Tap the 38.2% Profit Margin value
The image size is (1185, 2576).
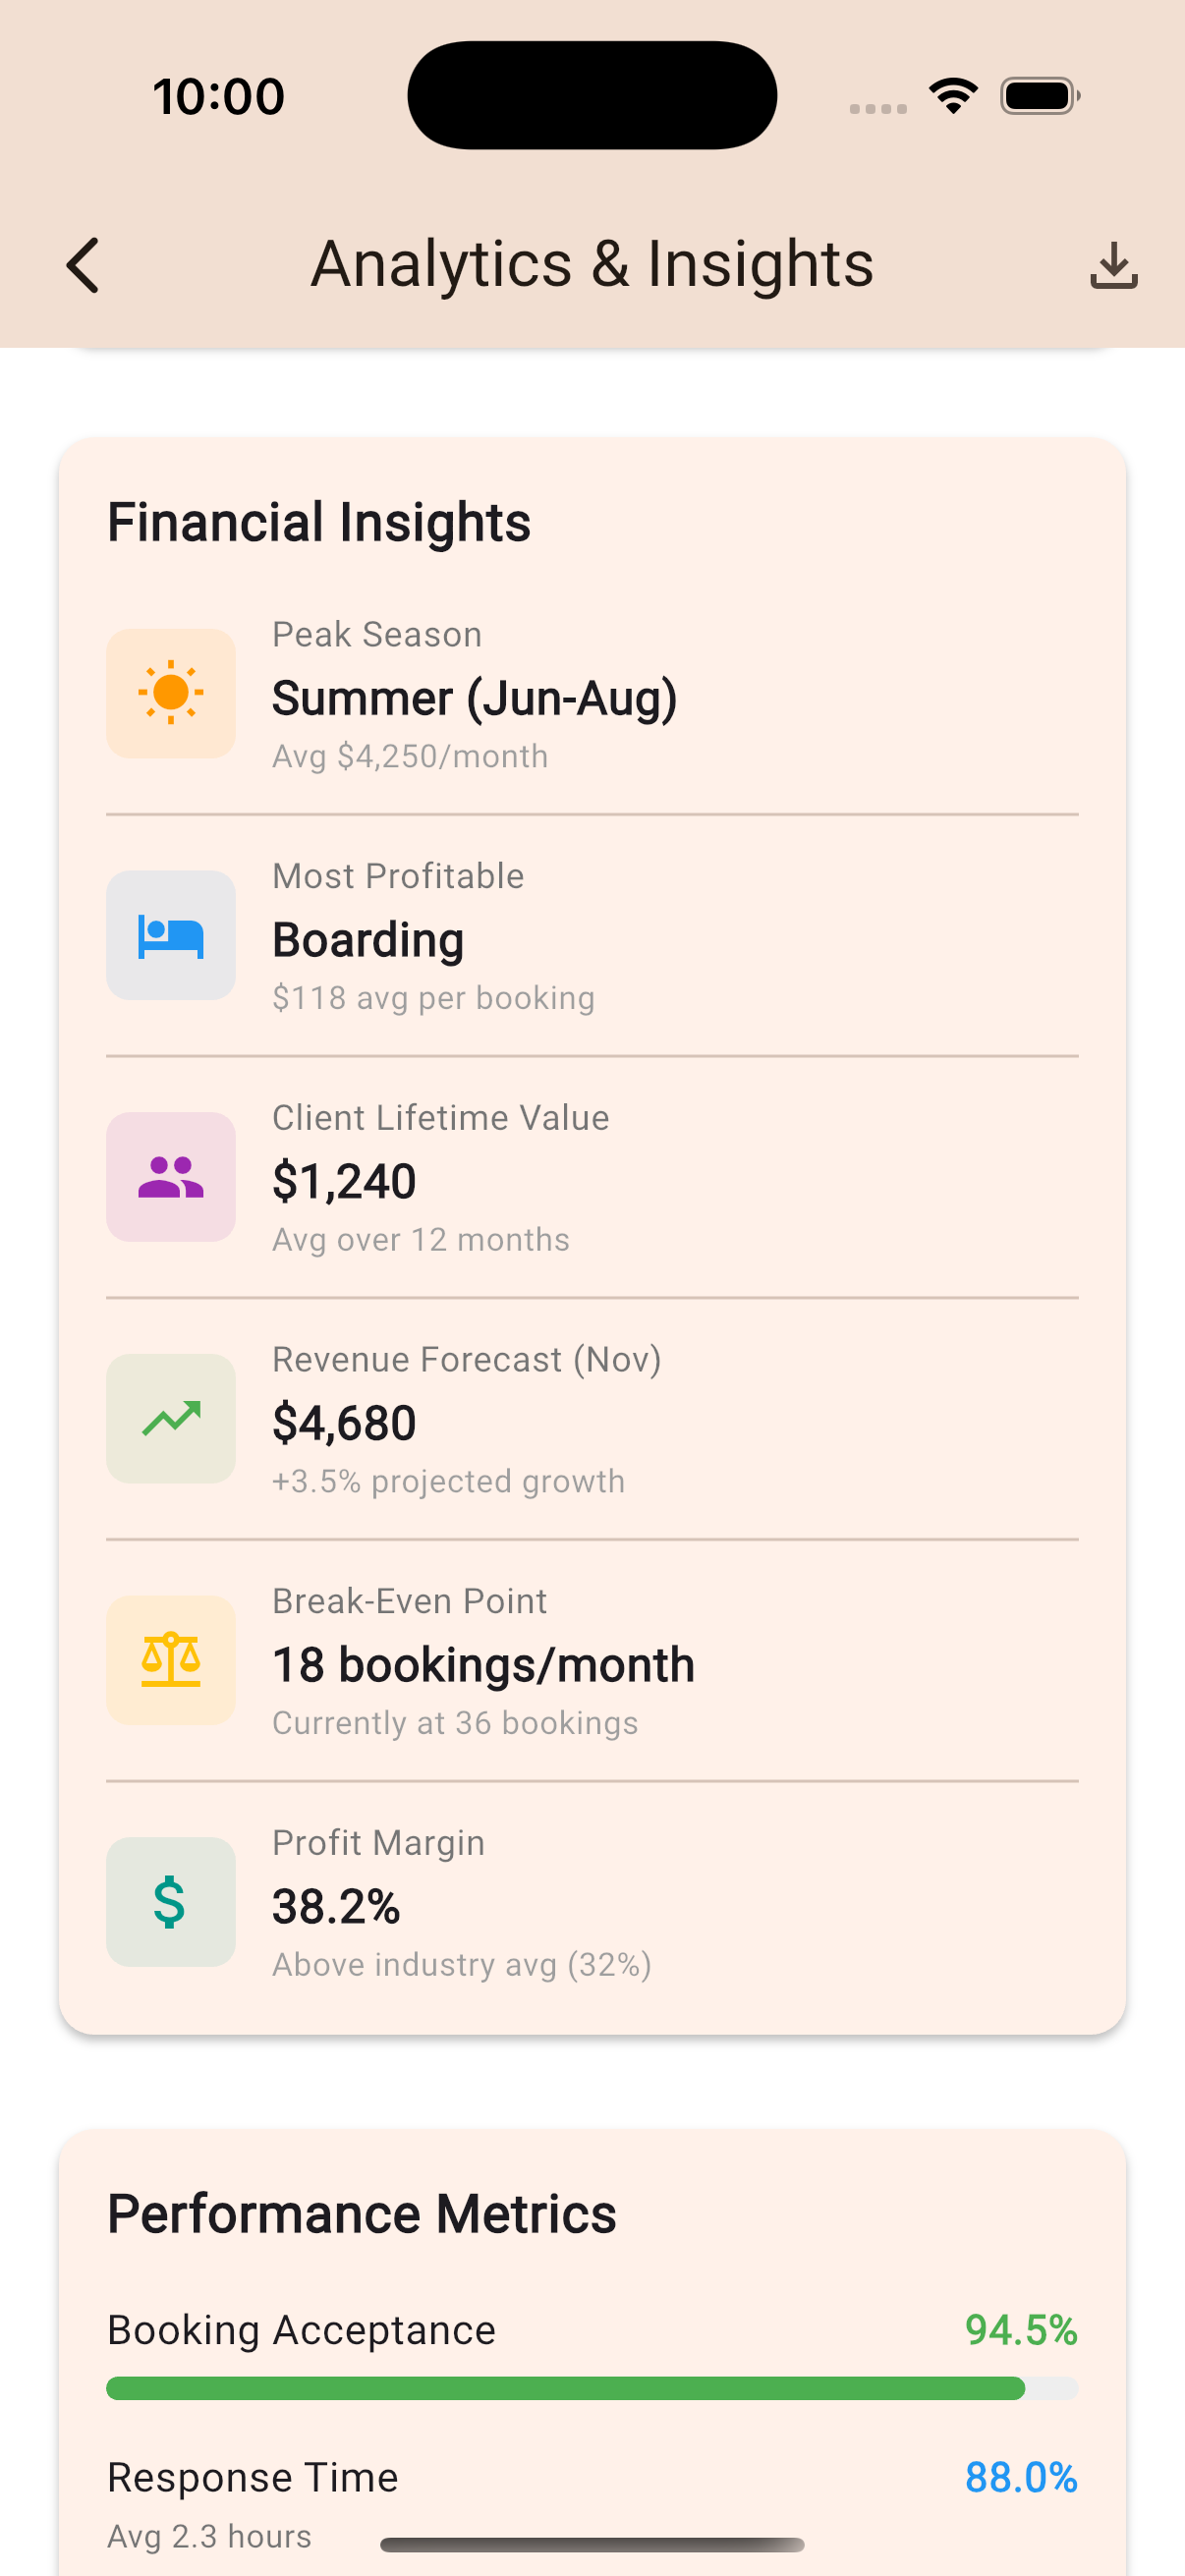[336, 1907]
